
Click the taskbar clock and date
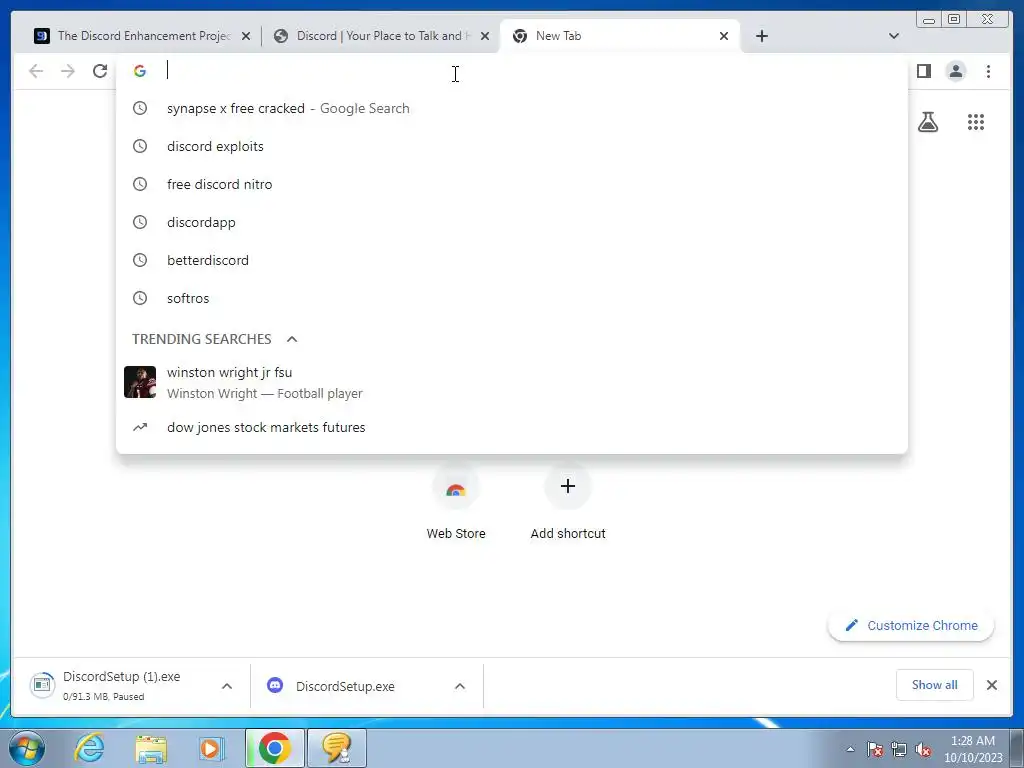[x=973, y=749]
